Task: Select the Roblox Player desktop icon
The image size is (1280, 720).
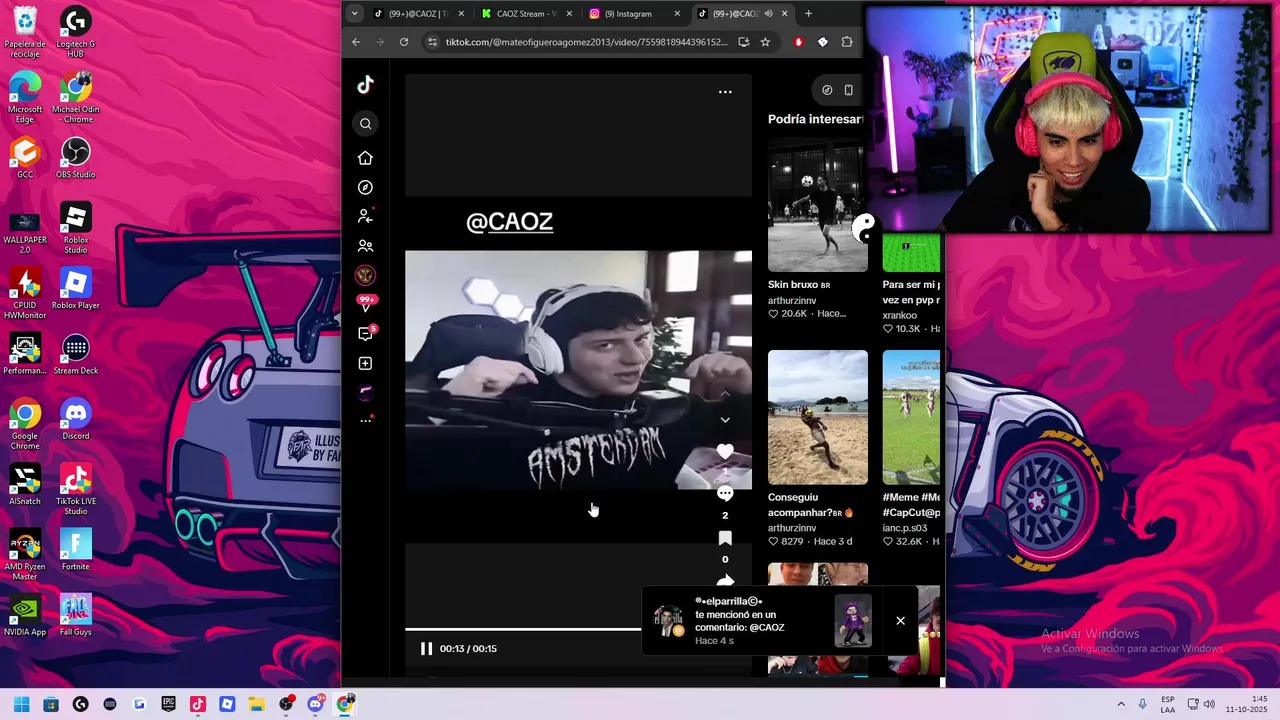Action: 75,289
